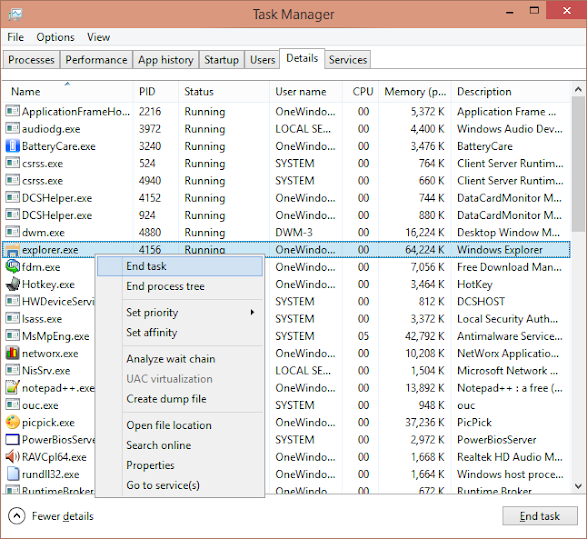Image resolution: width=587 pixels, height=539 pixels.
Task: Click the audiodg.exe process icon
Action: tap(12, 128)
